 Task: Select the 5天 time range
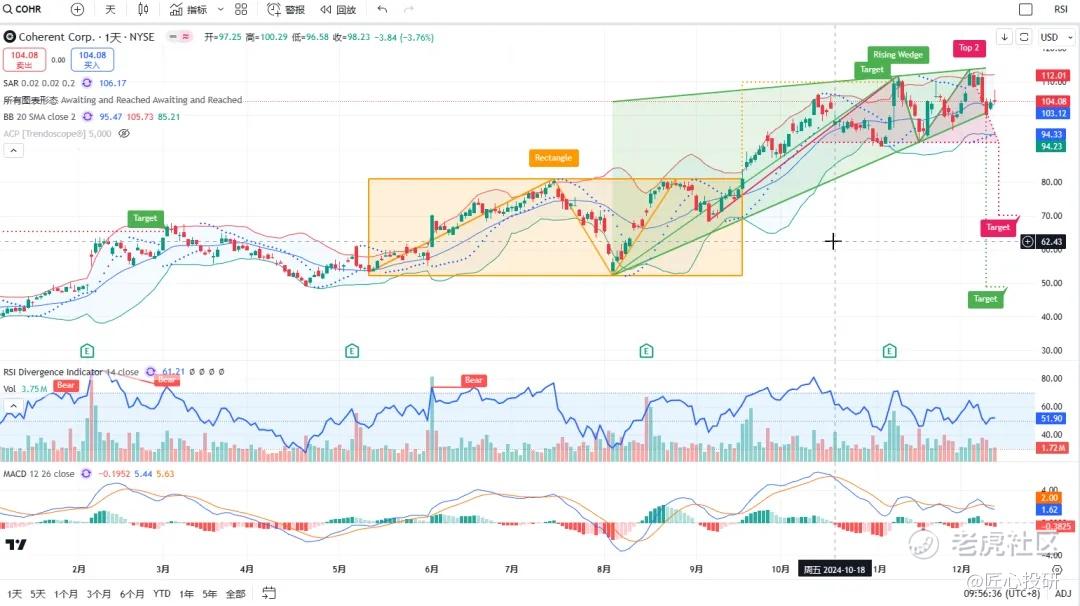pos(38,594)
